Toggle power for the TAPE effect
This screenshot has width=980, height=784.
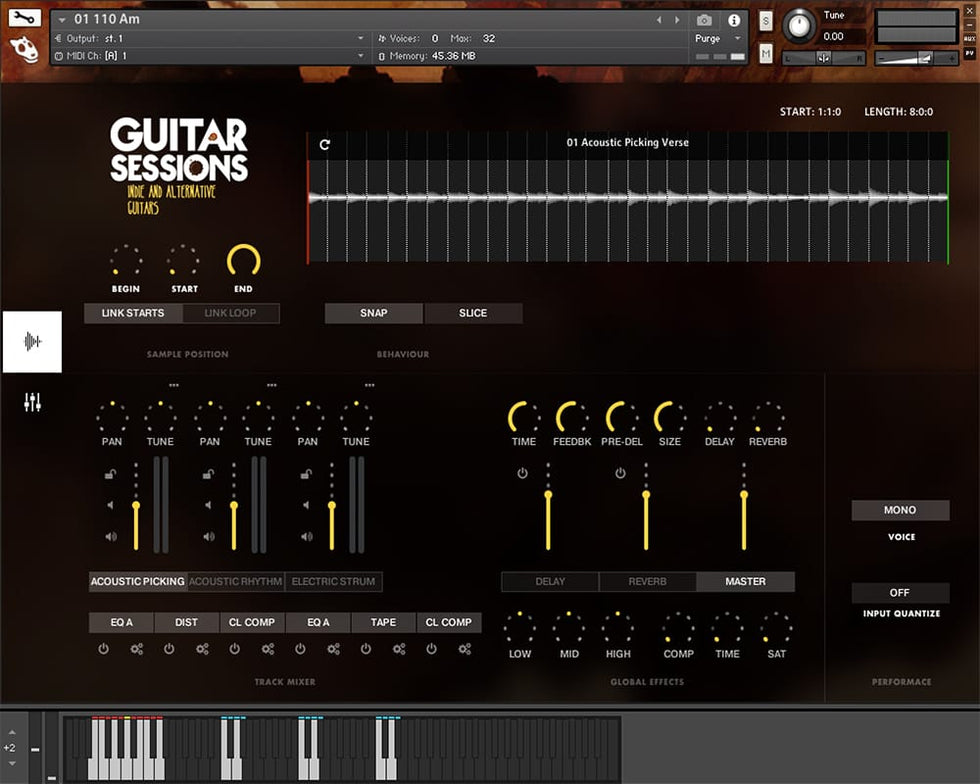366,649
